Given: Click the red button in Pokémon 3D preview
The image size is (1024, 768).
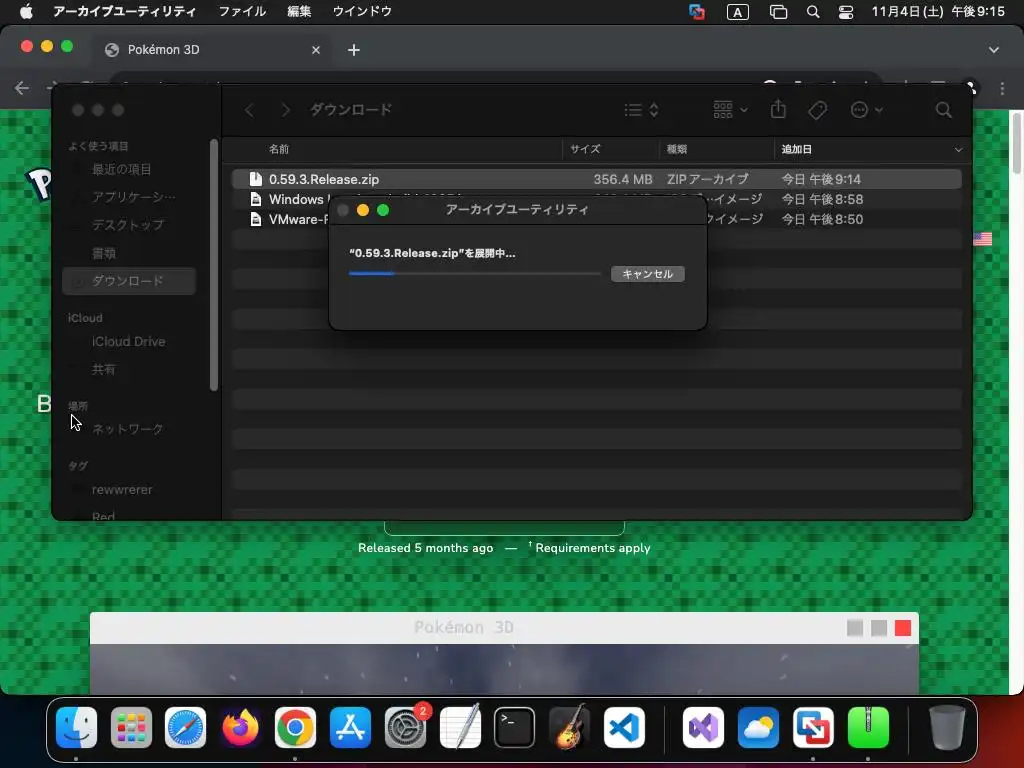Looking at the screenshot, I should point(903,628).
